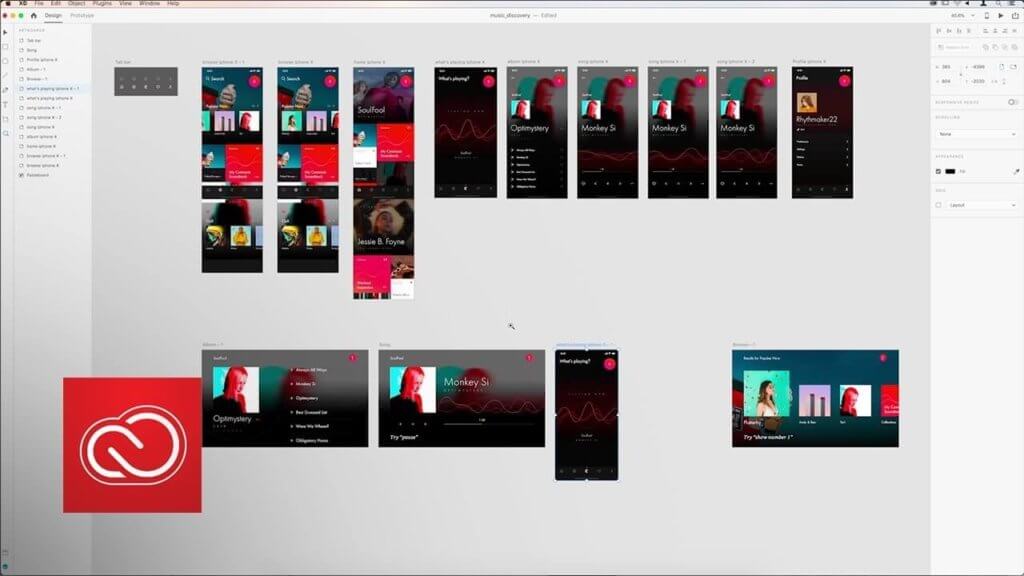Apply the Subtract boolean operation

tap(995, 47)
